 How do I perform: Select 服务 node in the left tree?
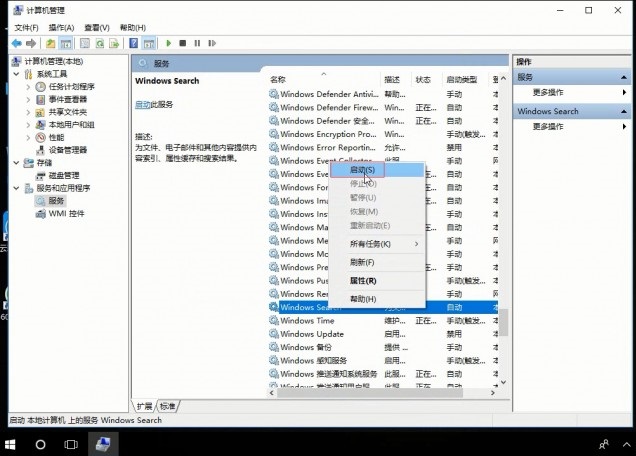56,200
